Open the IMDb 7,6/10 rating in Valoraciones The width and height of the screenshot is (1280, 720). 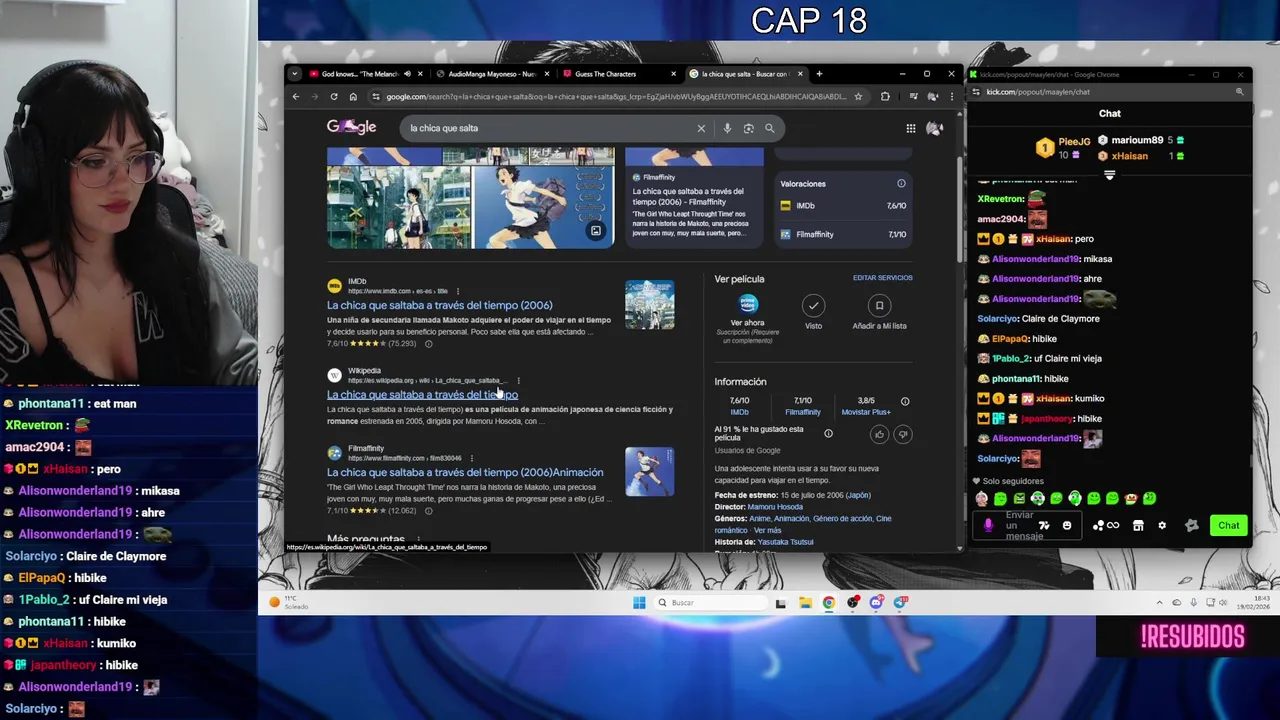click(x=845, y=206)
